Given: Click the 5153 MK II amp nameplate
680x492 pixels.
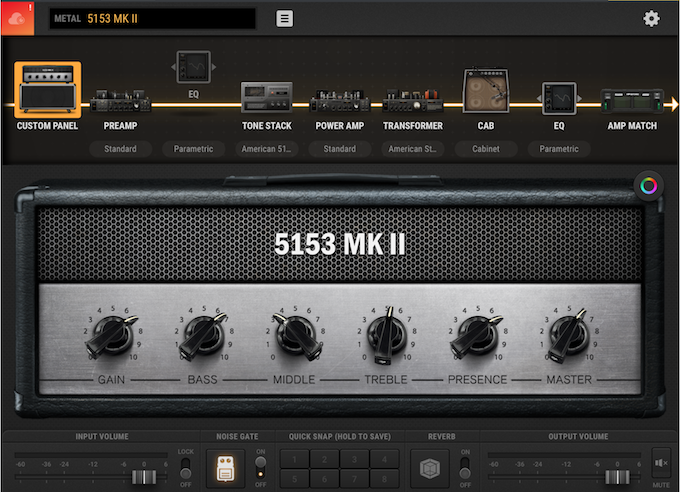Looking at the screenshot, I should click(340, 243).
